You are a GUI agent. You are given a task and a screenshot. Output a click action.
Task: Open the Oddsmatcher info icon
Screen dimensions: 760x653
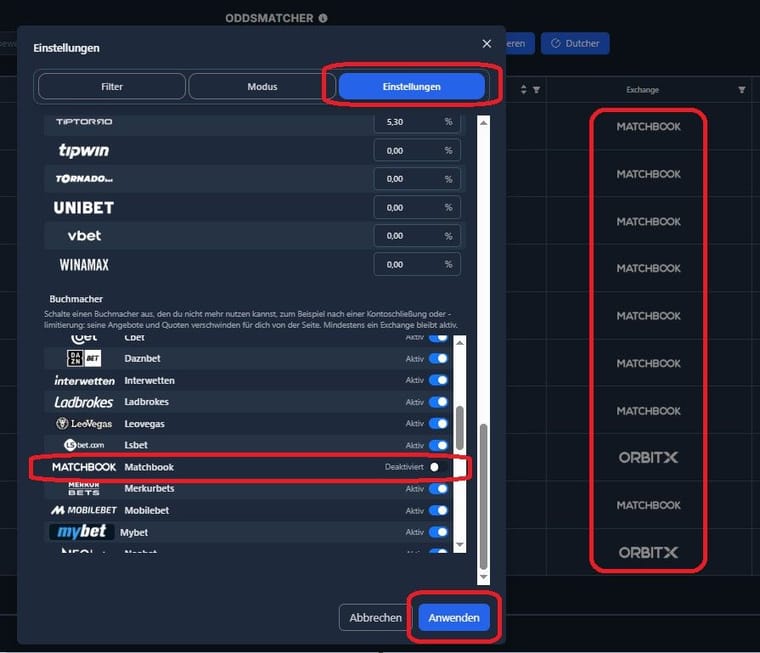(x=323, y=18)
